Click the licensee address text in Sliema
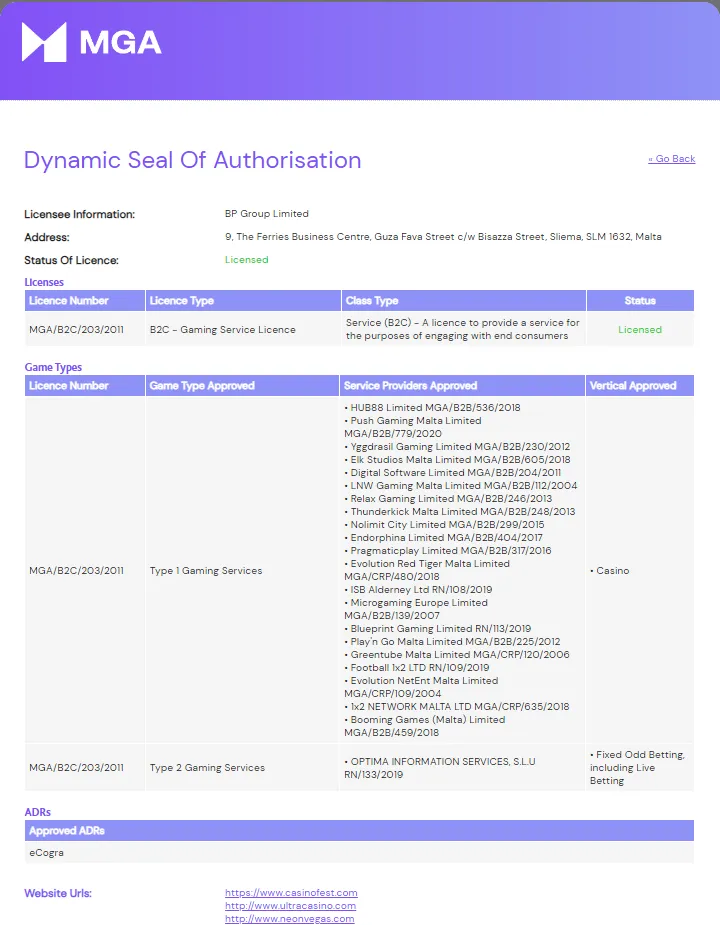The height and width of the screenshot is (925, 720). [443, 237]
